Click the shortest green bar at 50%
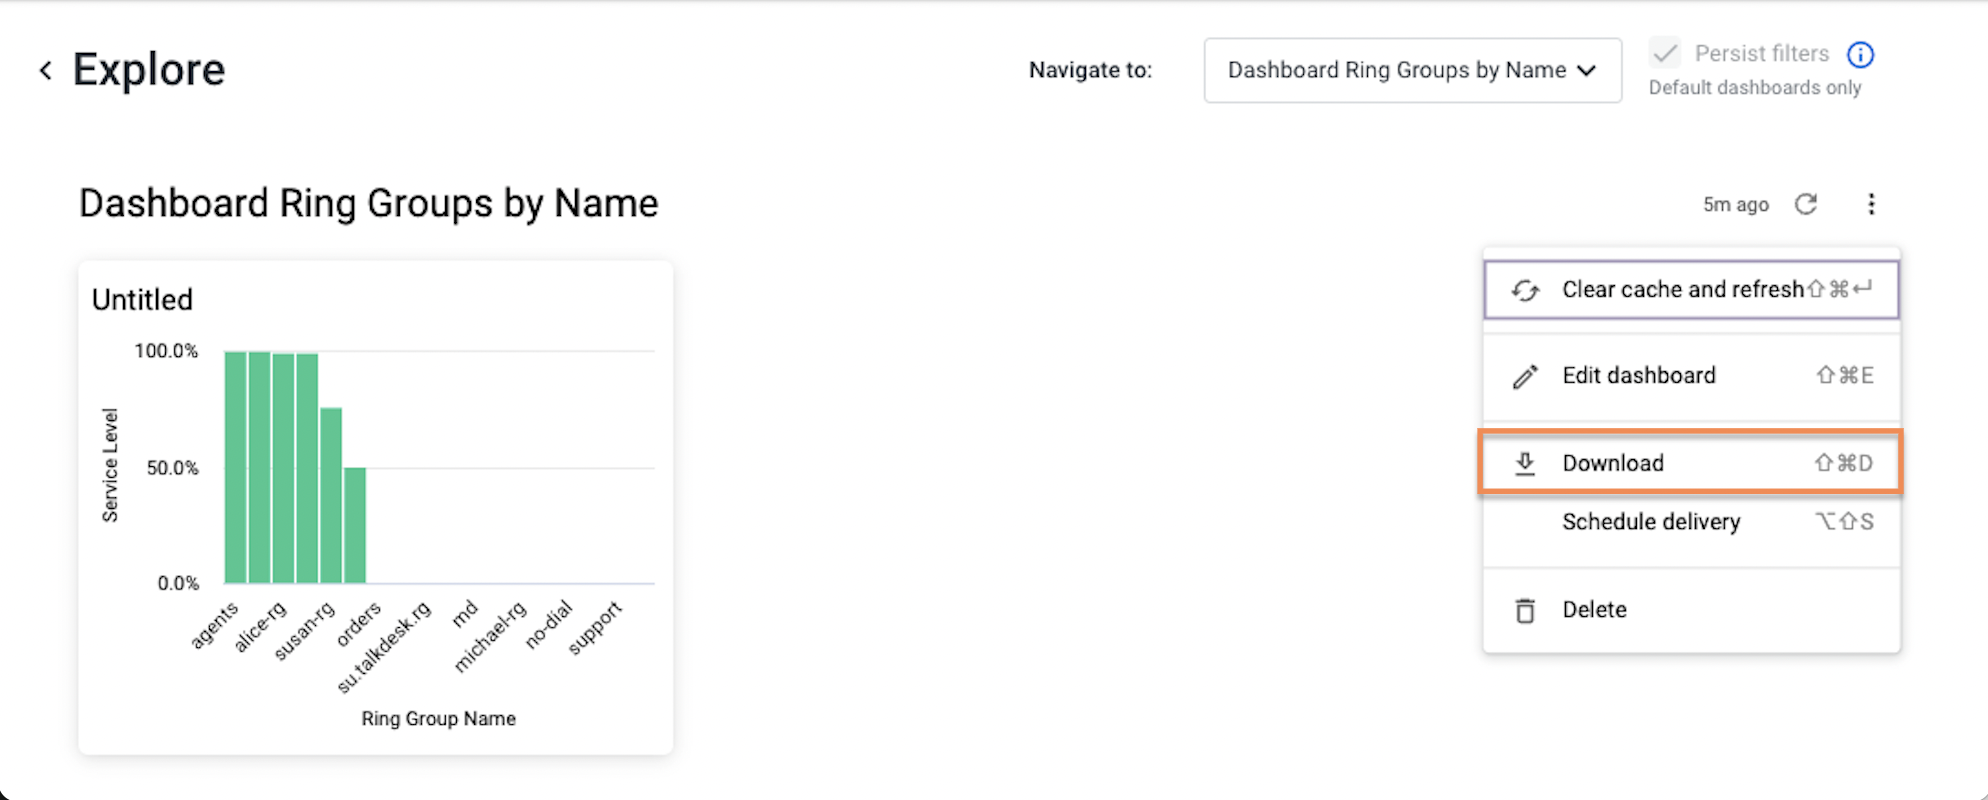 (x=355, y=525)
